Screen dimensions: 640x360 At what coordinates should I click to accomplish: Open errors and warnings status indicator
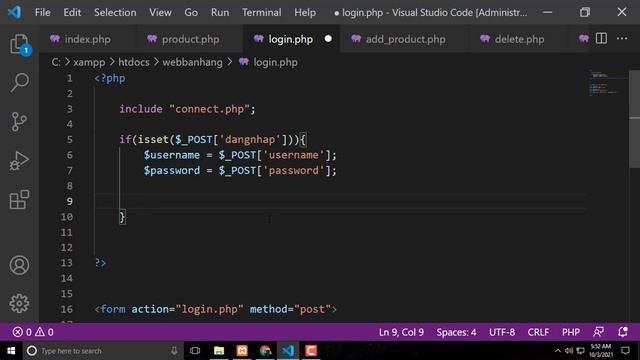pyautogui.click(x=33, y=332)
